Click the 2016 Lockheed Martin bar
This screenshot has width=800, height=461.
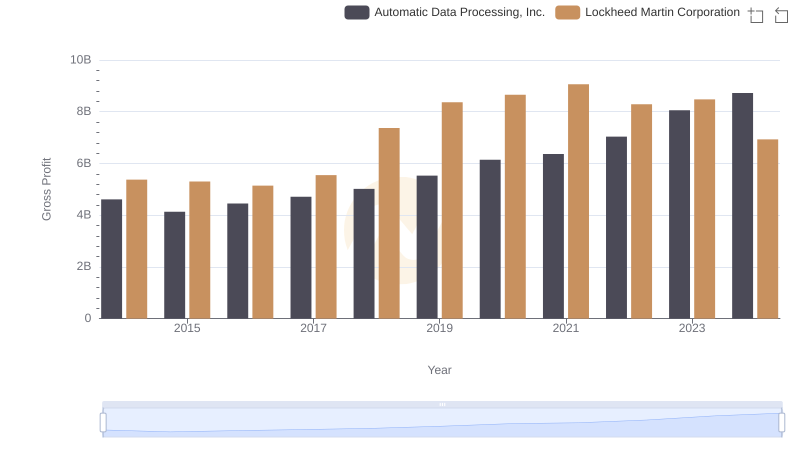coord(263,252)
